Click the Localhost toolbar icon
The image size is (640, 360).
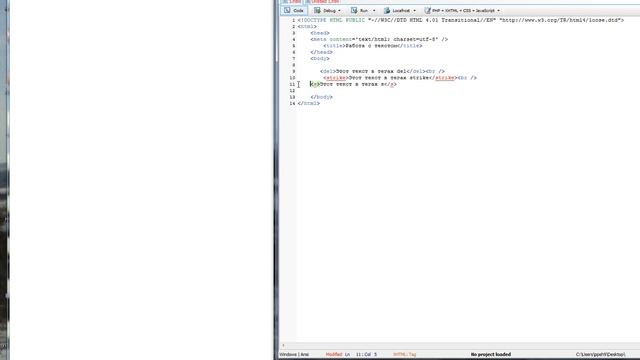pyautogui.click(x=387, y=10)
